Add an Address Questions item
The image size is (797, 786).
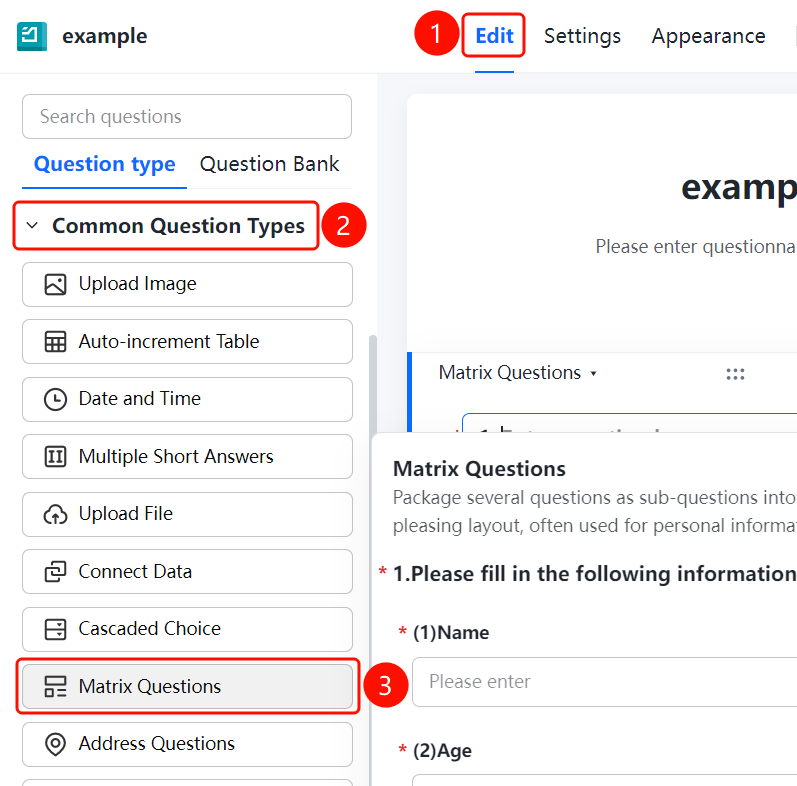coord(188,744)
